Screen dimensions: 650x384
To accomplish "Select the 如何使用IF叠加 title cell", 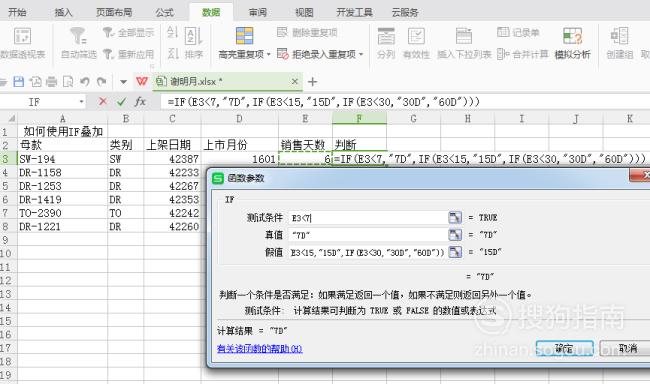I will click(x=63, y=132).
